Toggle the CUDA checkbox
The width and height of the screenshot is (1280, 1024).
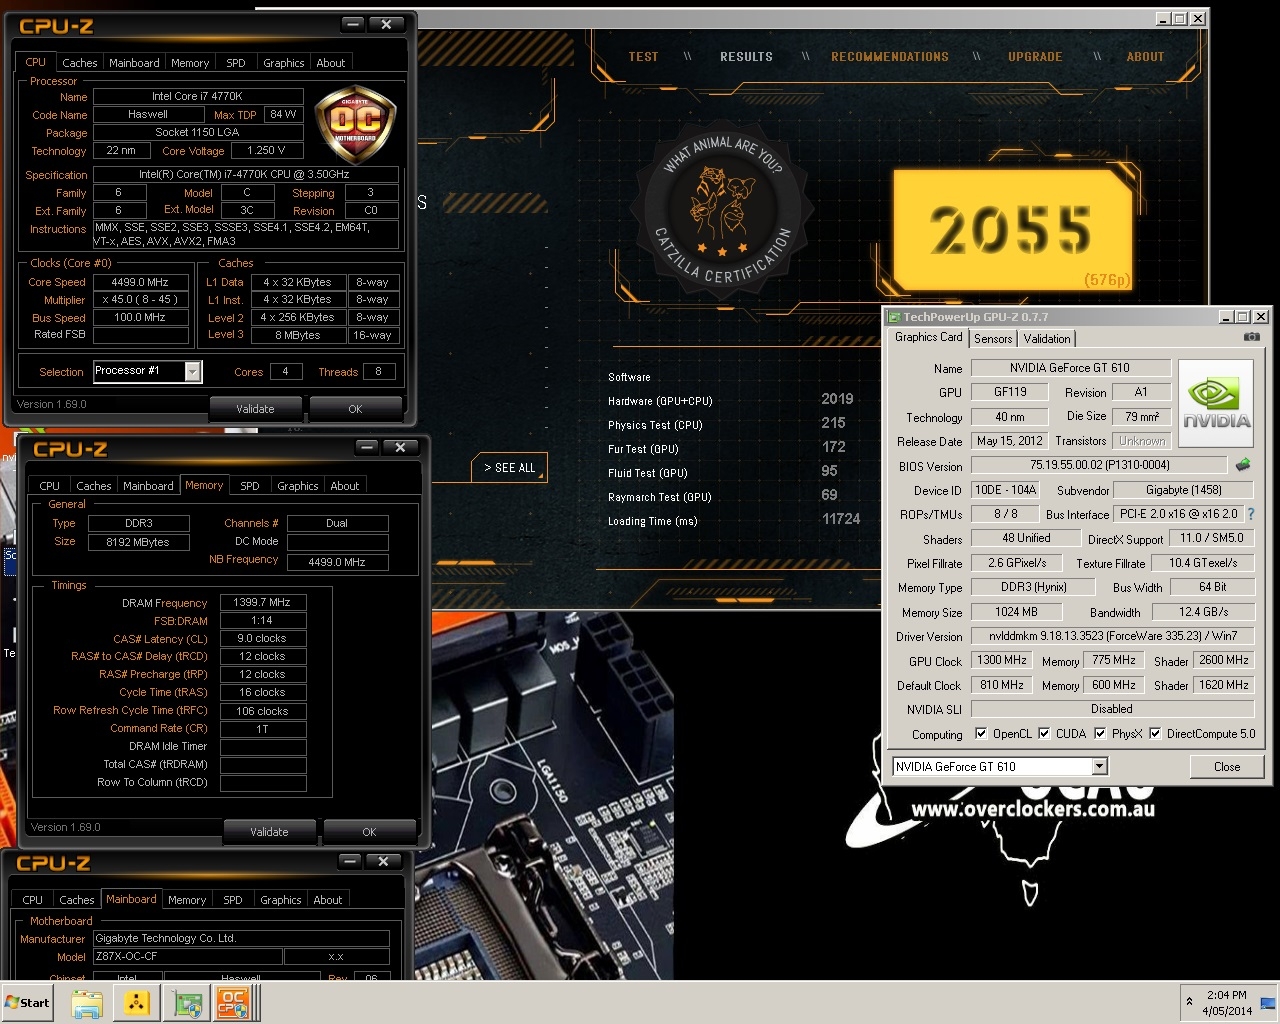[x=1044, y=733]
